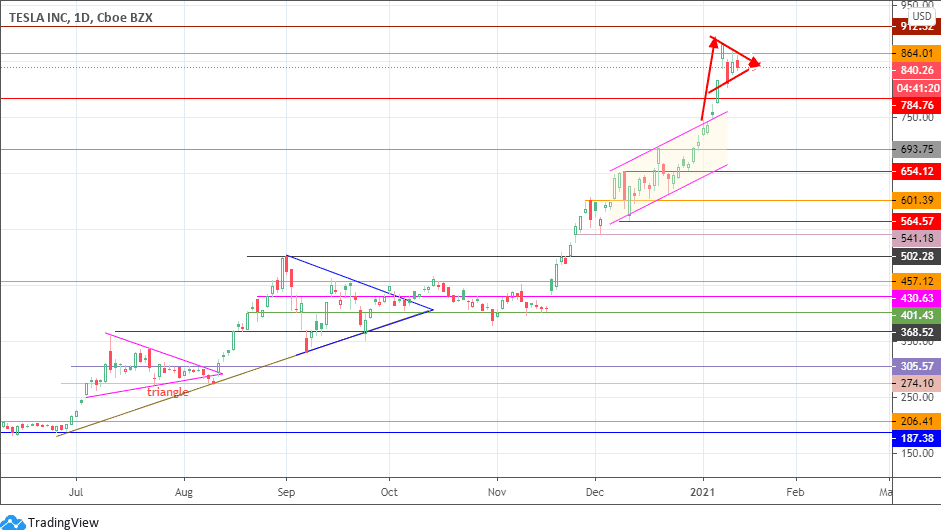Click the 150.00 scale value
This screenshot has width=941, height=531.
917,453
